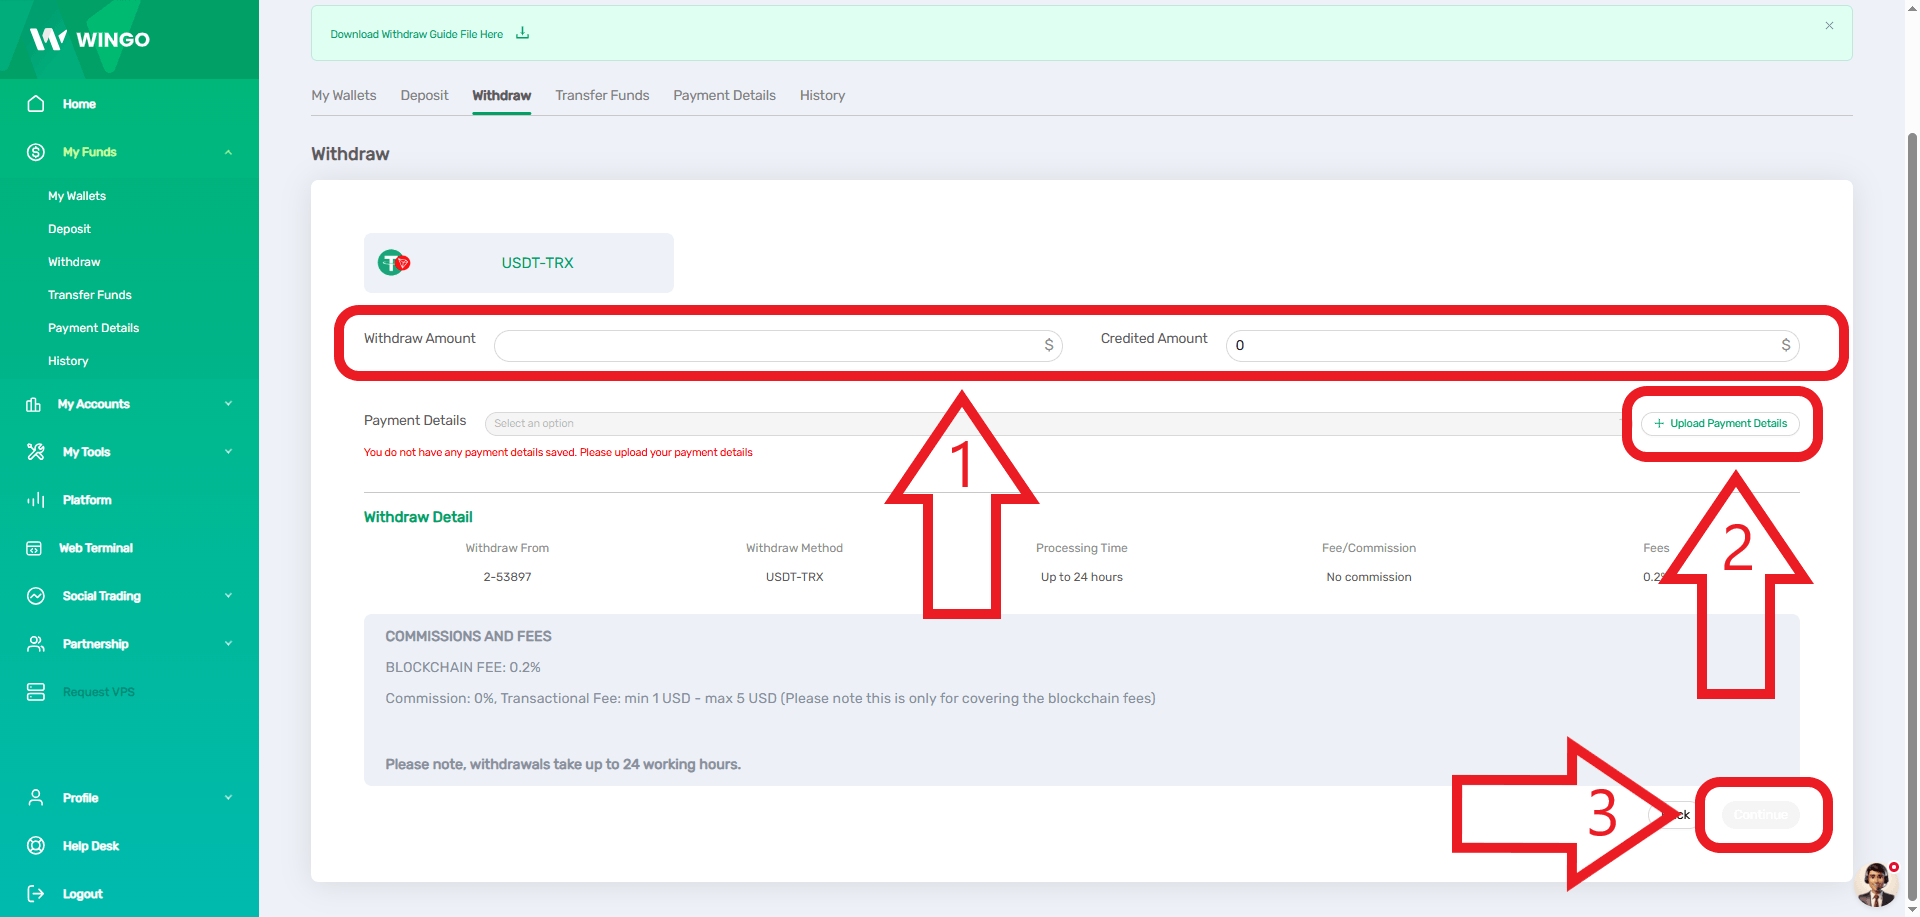Screen dimensions: 1920x917
Task: Switch to the Deposit tab
Action: [424, 95]
